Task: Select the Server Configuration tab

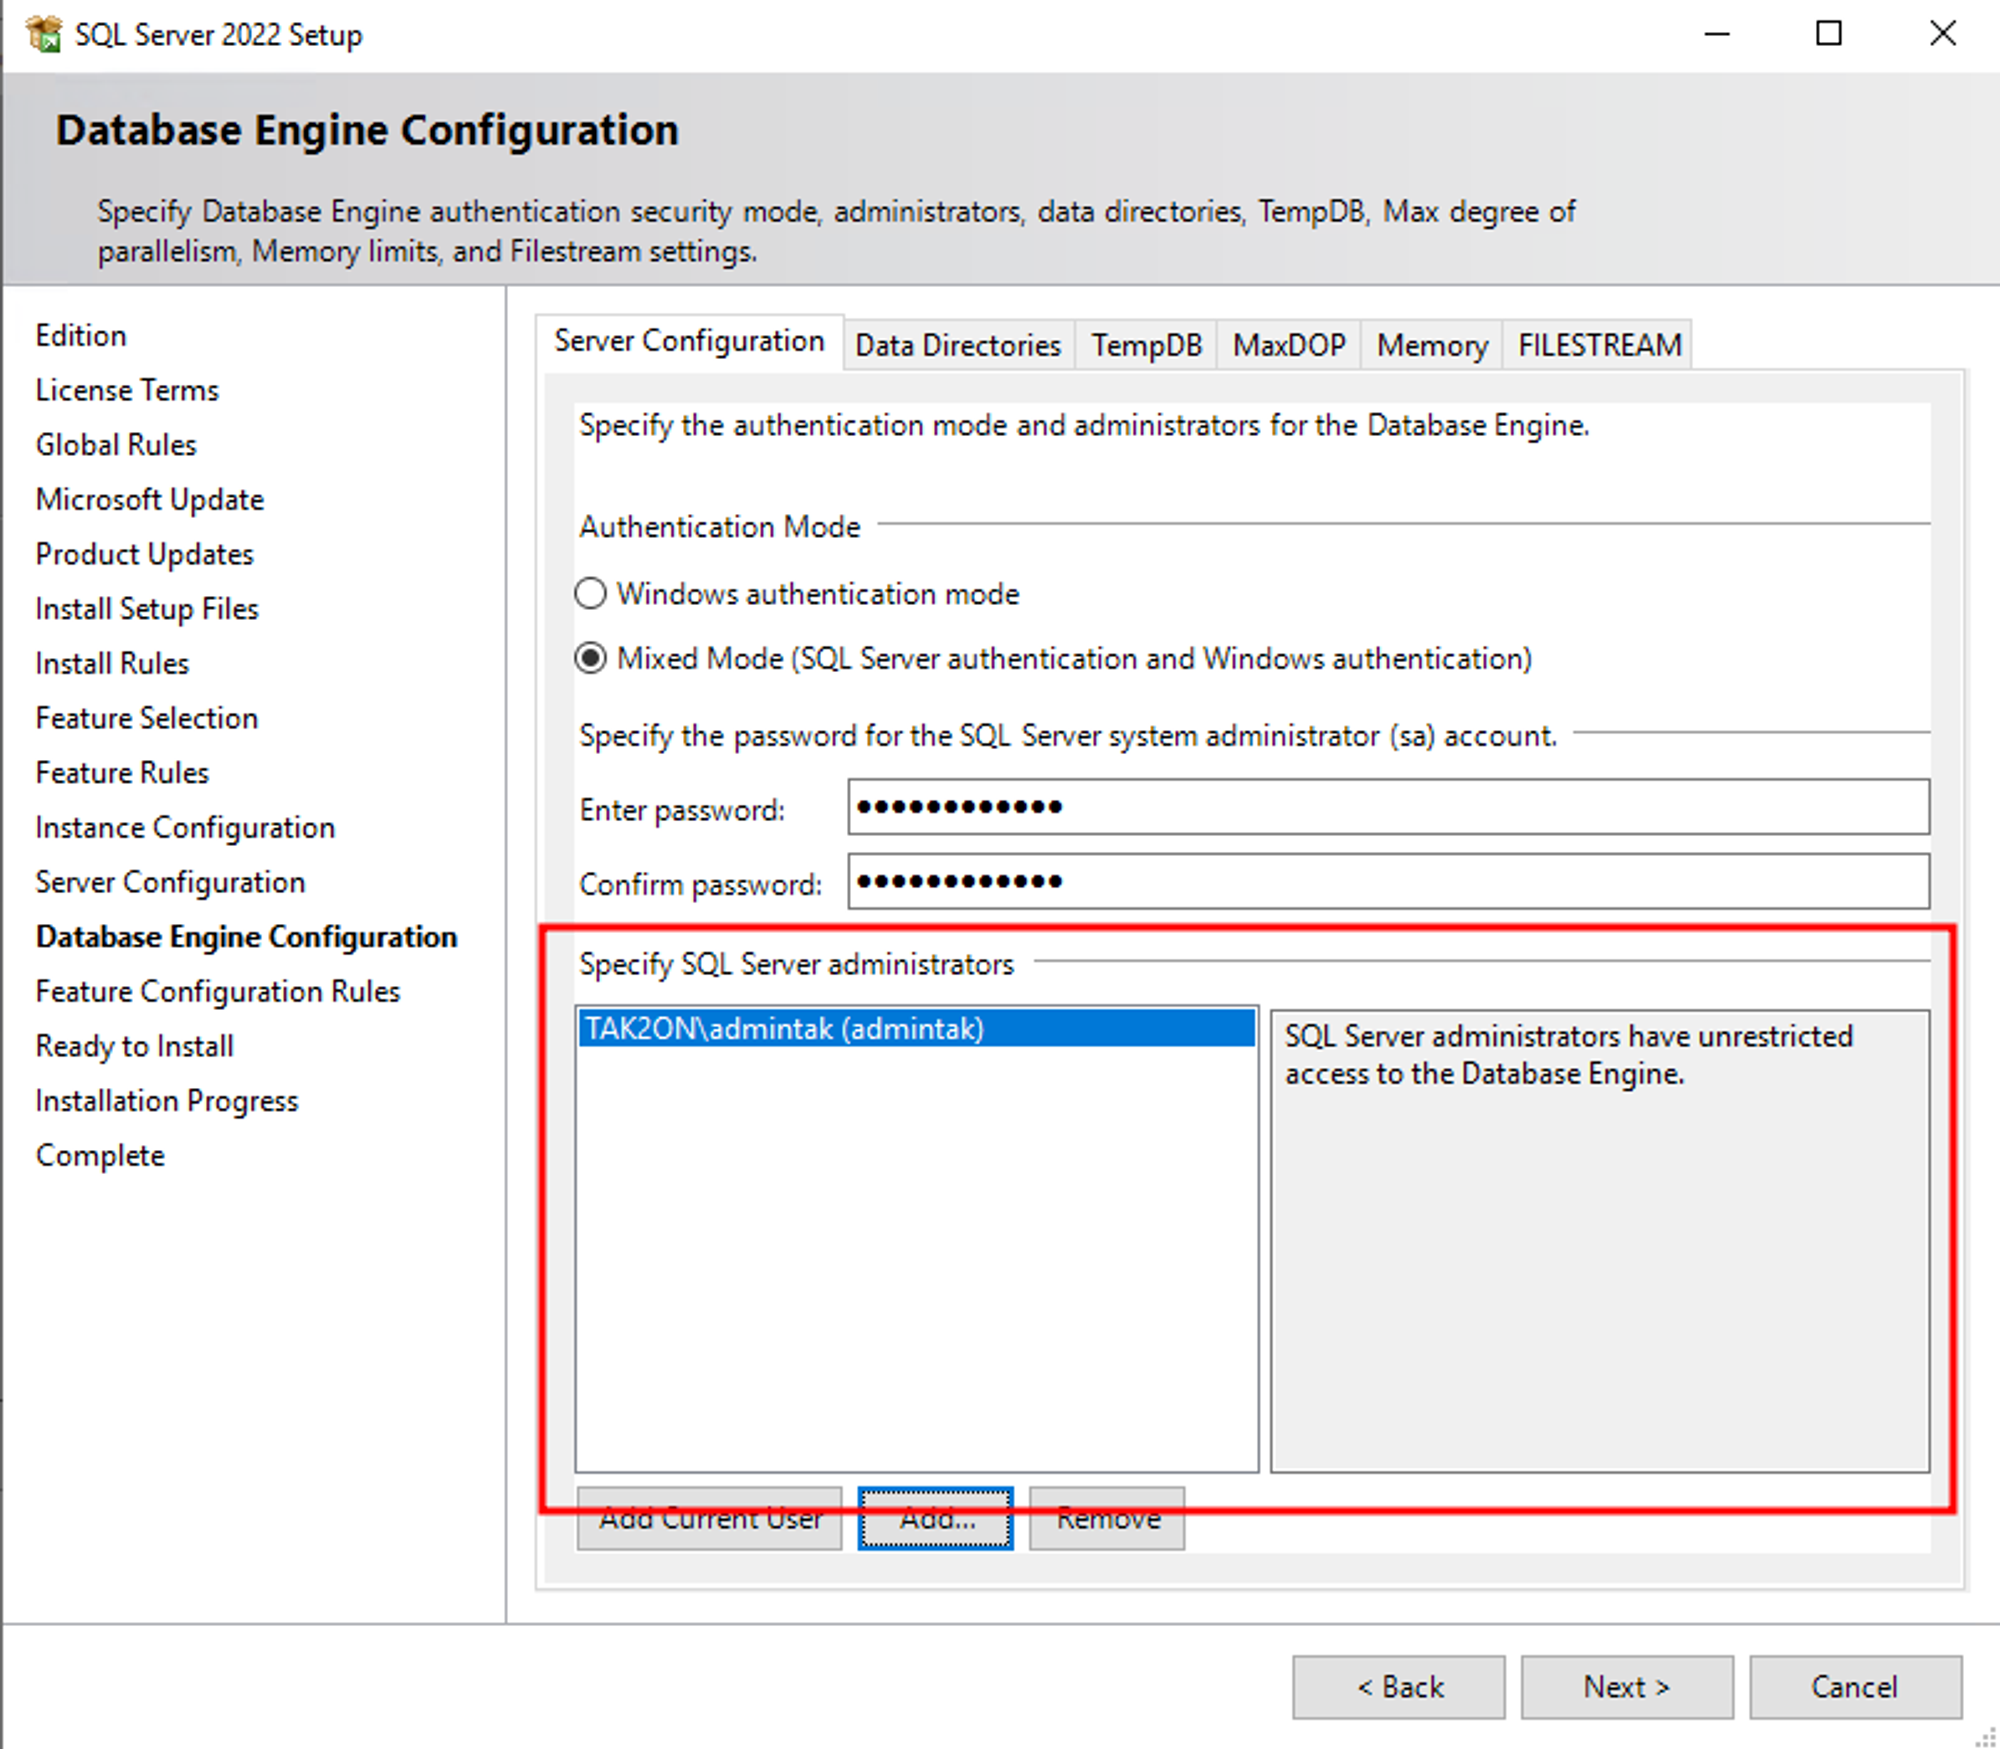Action: point(689,342)
